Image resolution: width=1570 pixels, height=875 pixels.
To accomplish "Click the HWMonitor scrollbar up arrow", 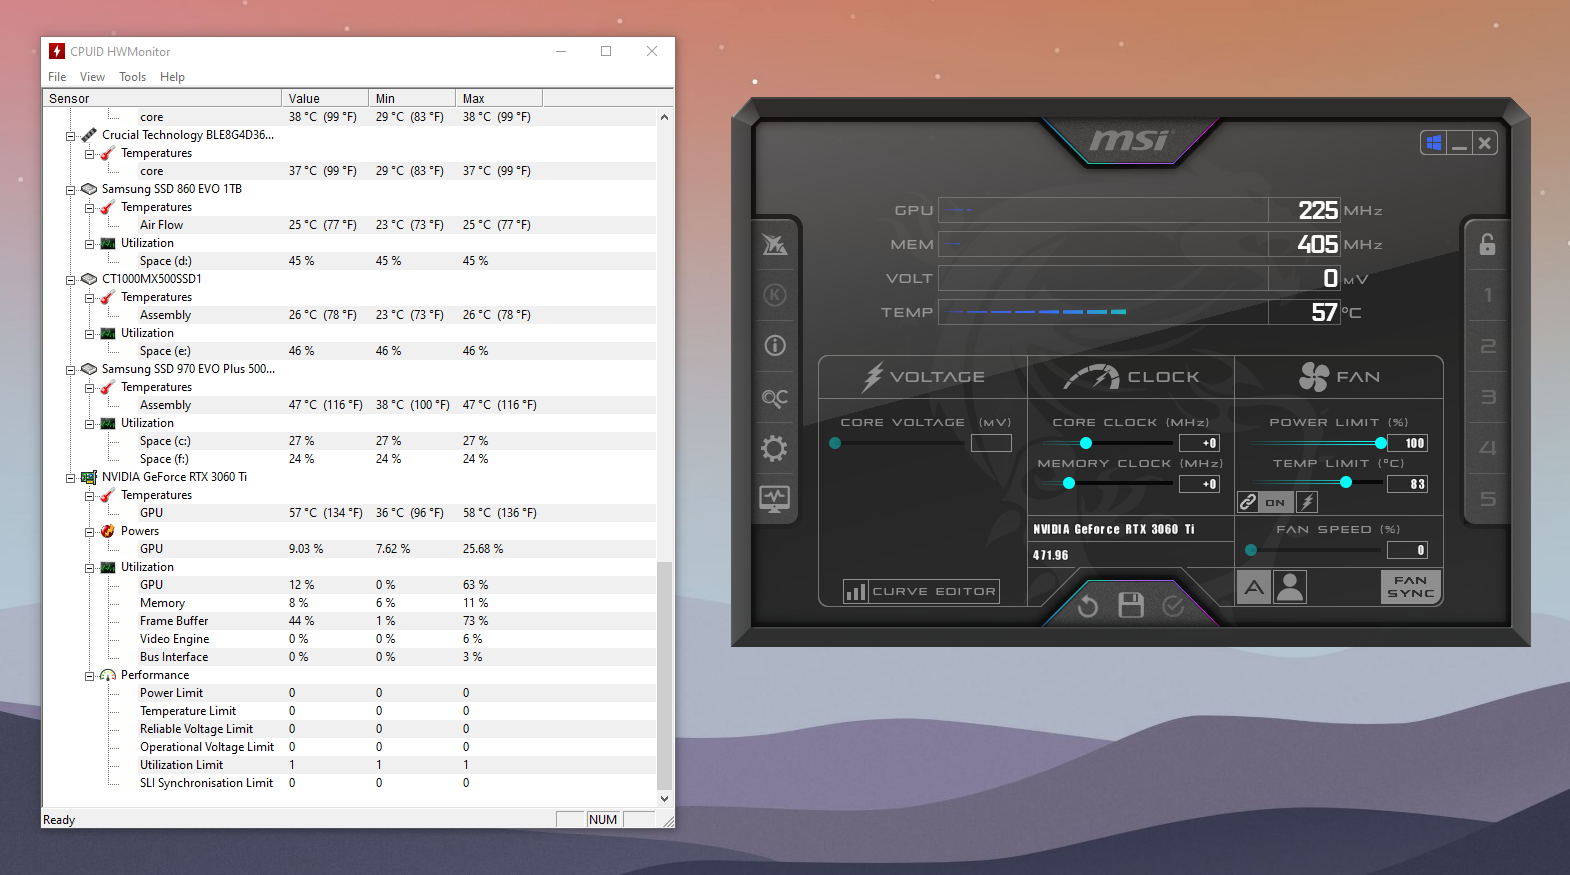I will [x=664, y=117].
